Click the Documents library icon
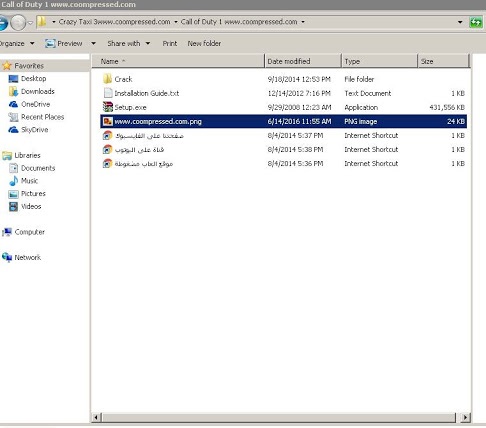Screen dimensions: 486x428 click(13, 168)
